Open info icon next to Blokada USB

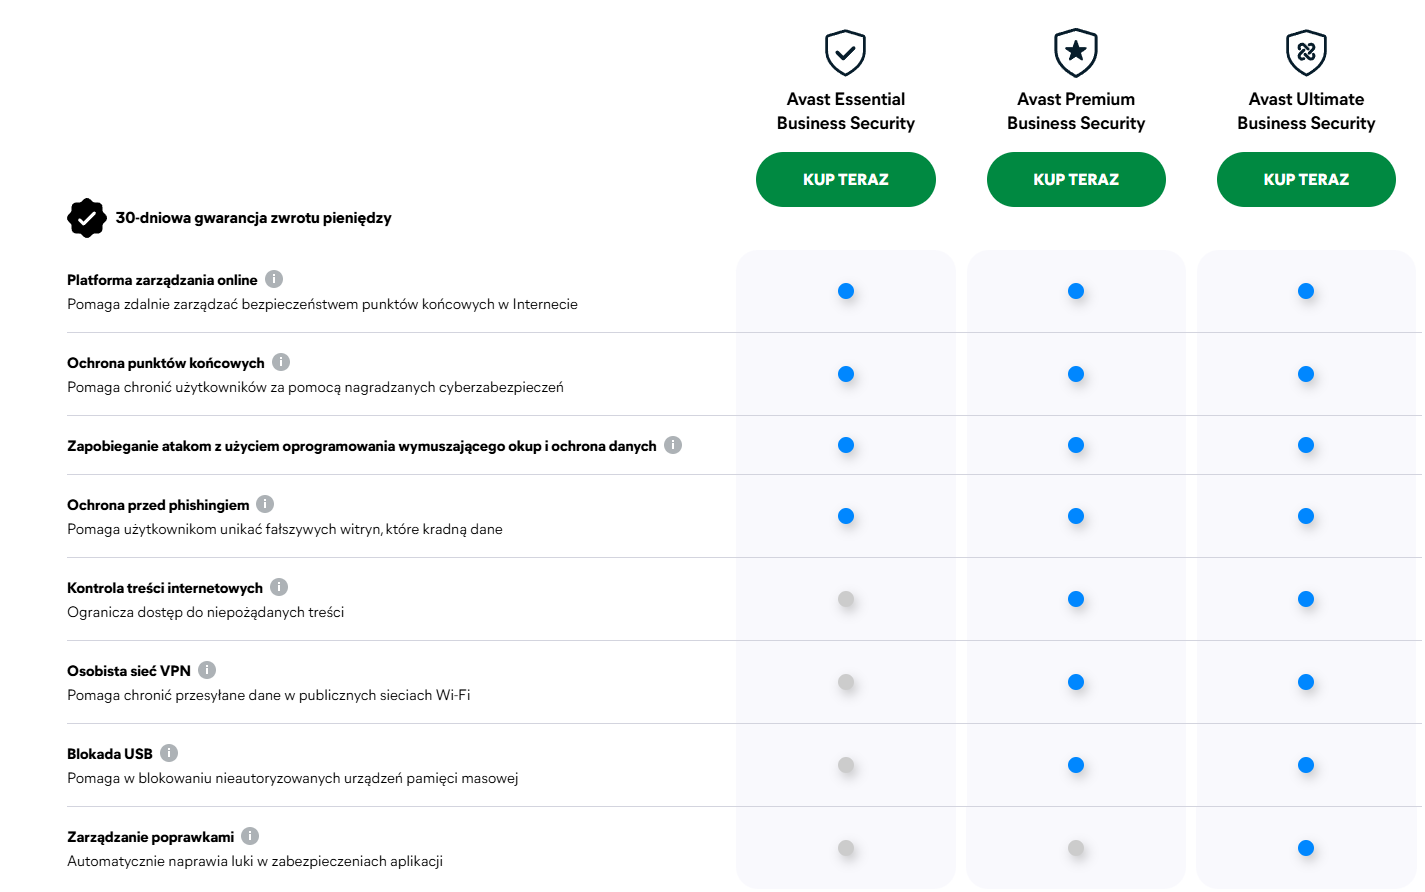pyautogui.click(x=169, y=753)
